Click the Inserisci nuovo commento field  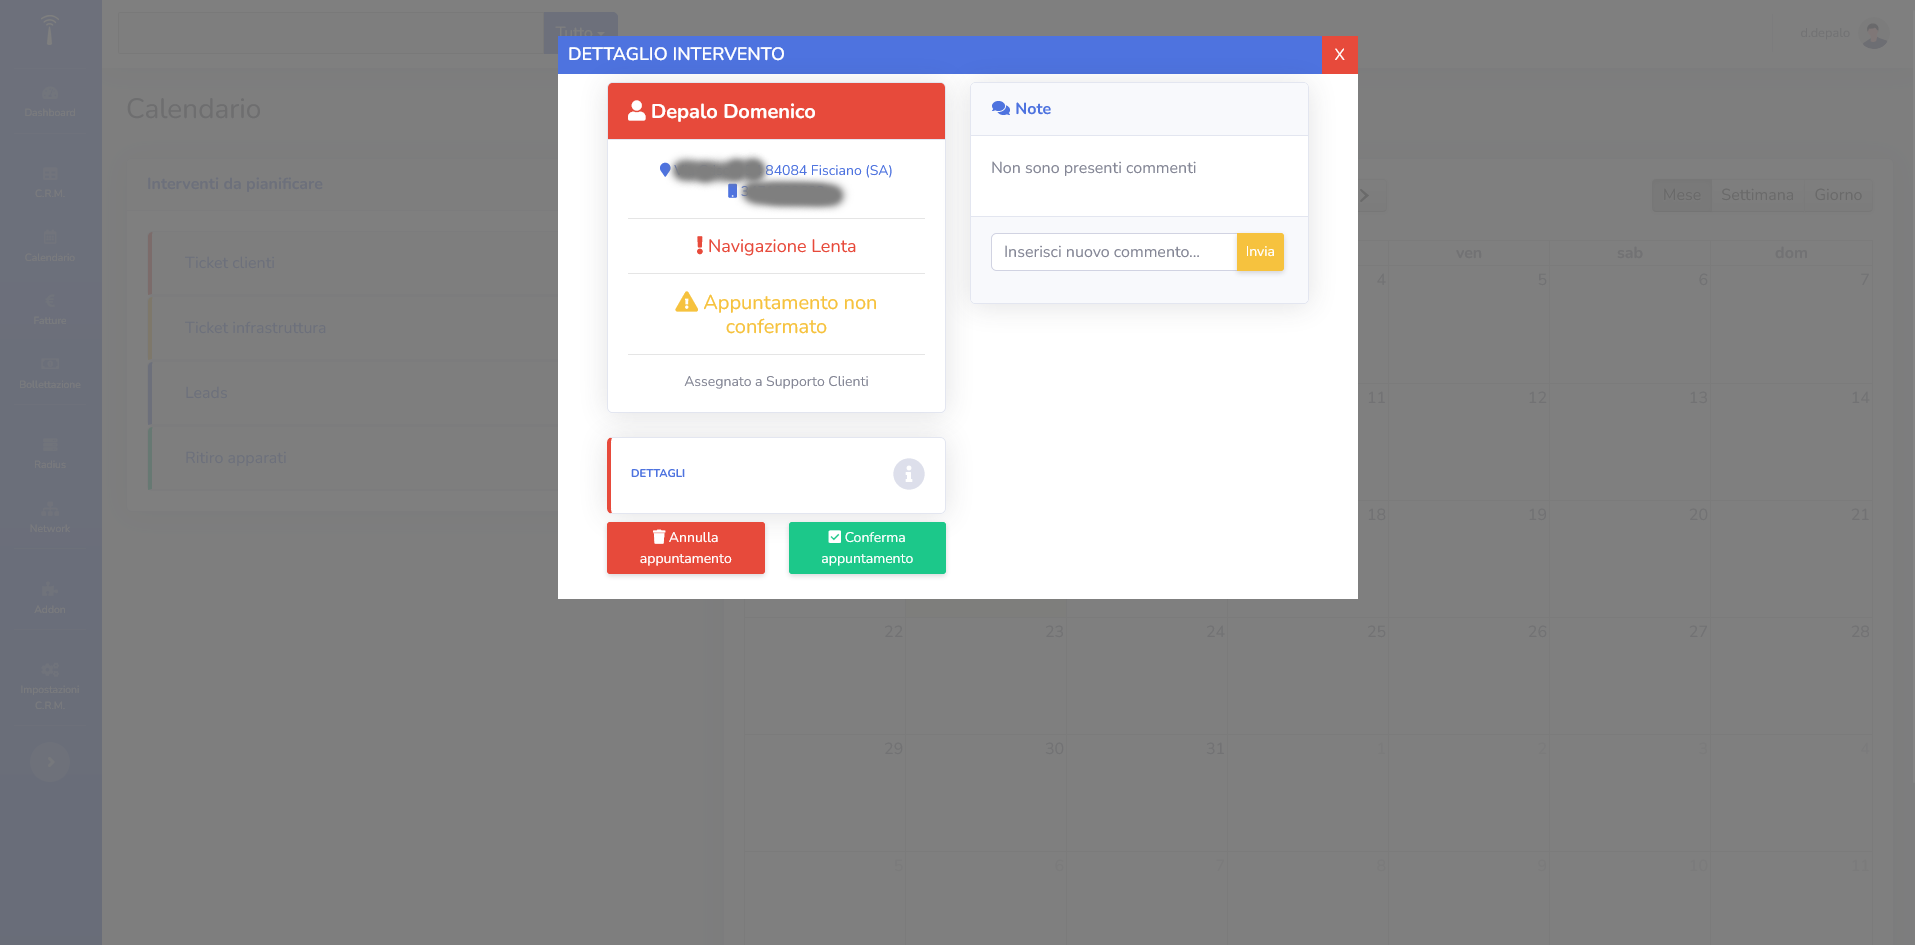point(1114,252)
